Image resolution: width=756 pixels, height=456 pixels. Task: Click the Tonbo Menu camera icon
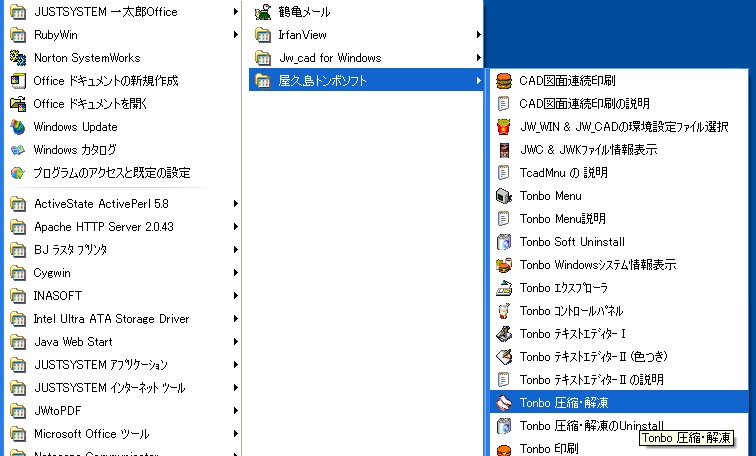click(503, 196)
